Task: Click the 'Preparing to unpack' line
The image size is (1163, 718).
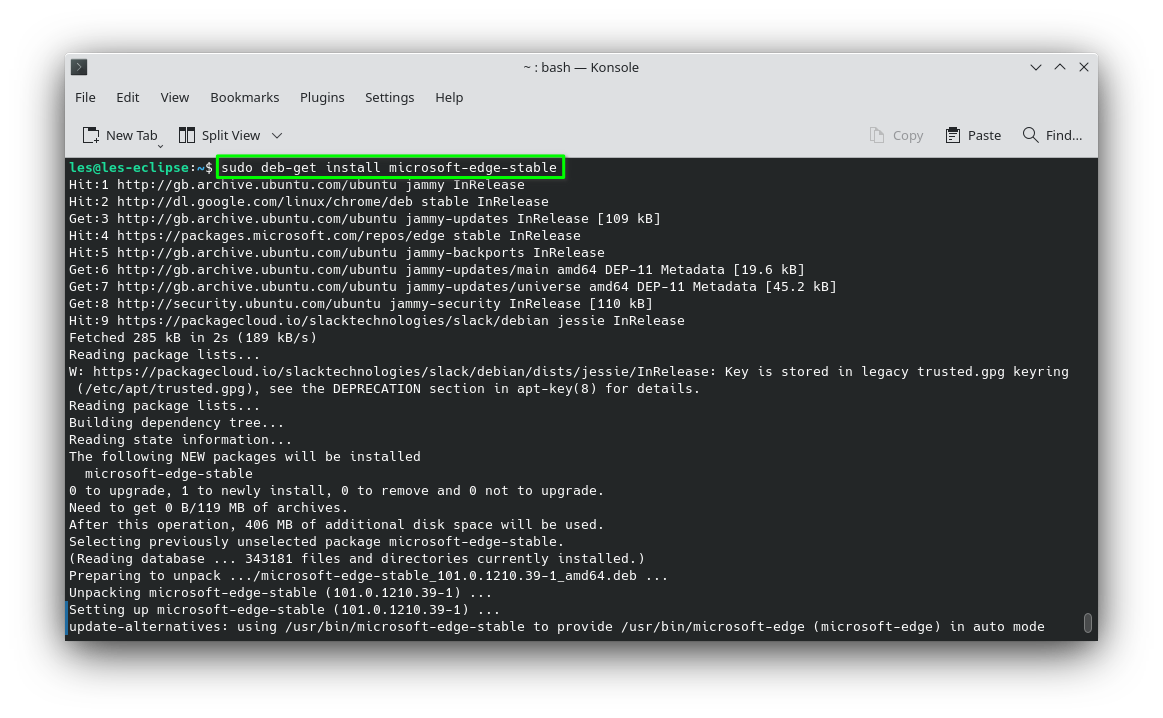Action: point(369,576)
